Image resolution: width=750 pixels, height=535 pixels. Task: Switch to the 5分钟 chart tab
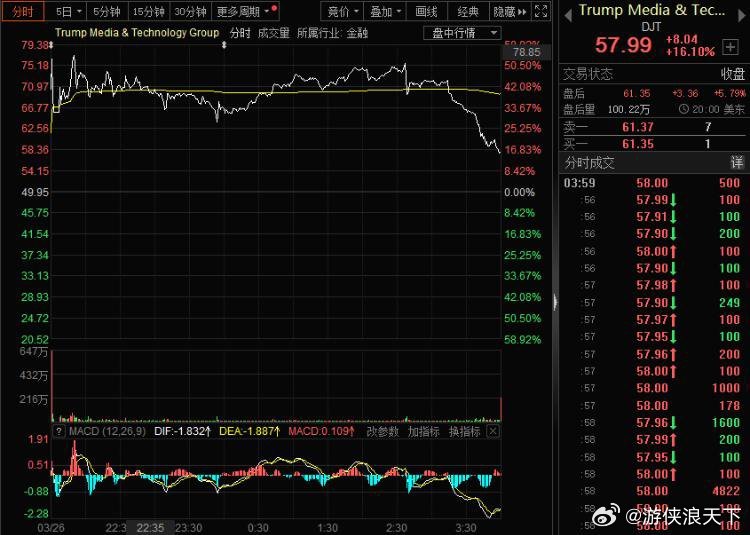pyautogui.click(x=104, y=12)
